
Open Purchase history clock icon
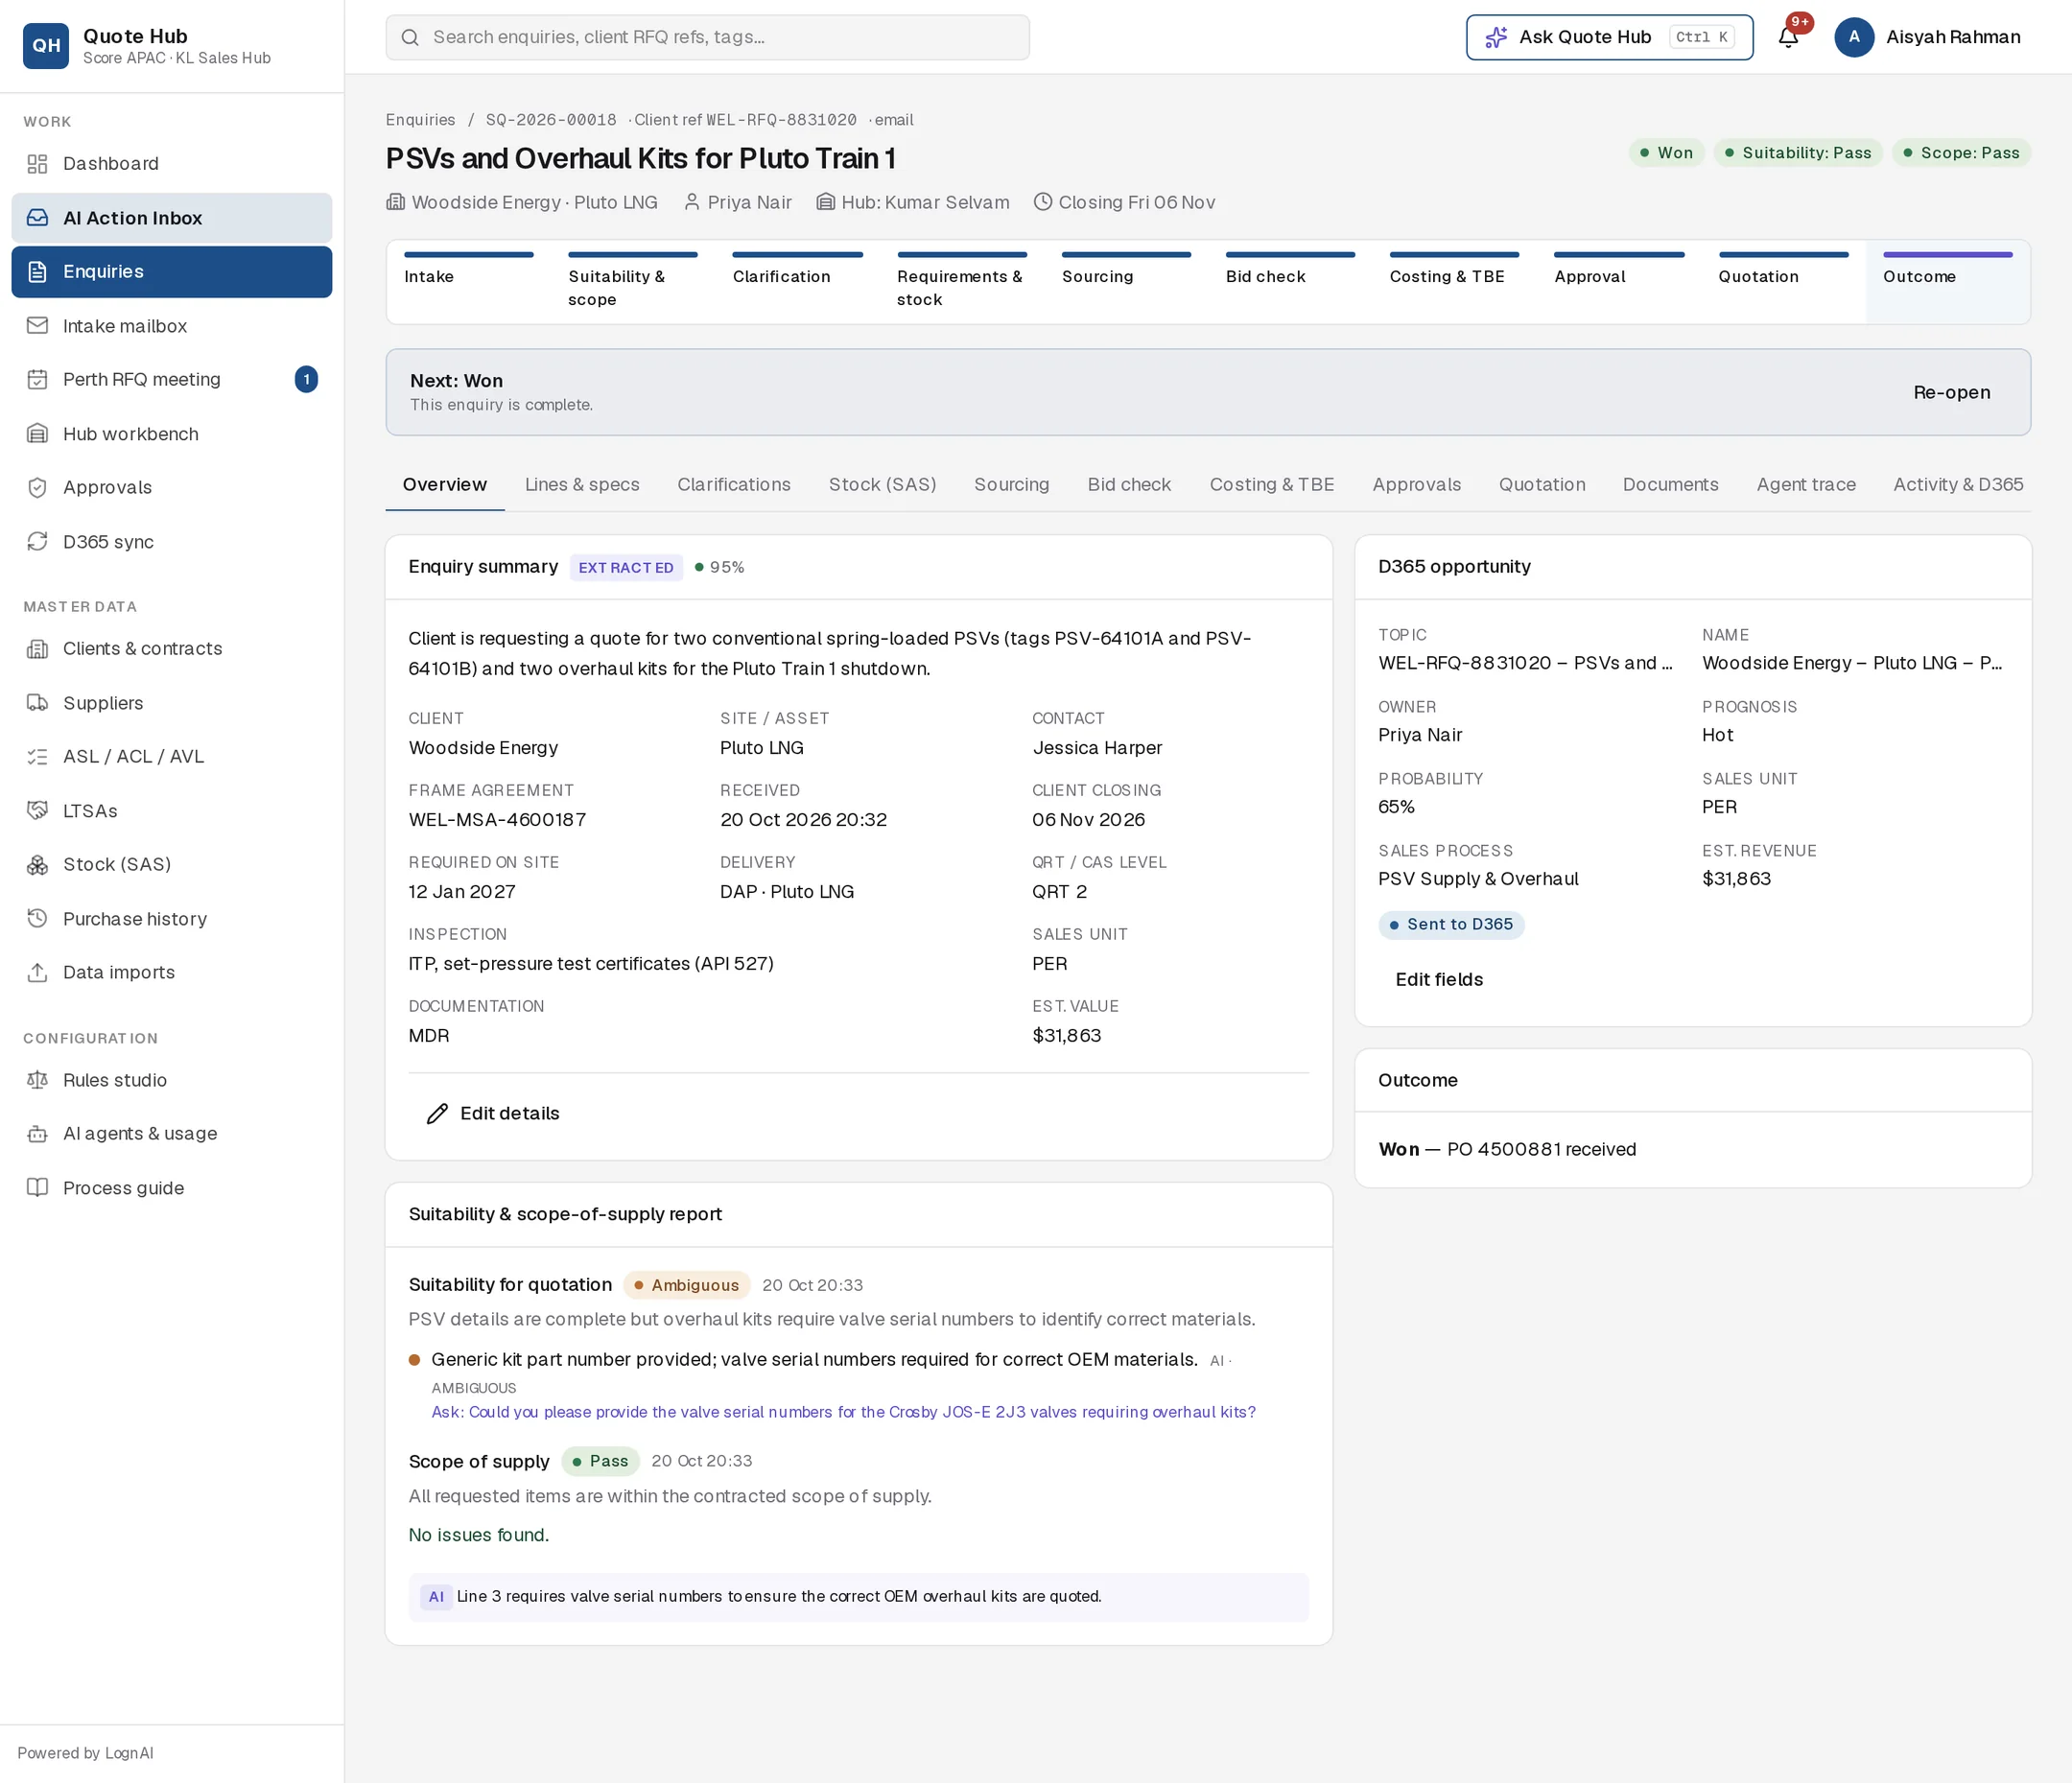click(37, 918)
